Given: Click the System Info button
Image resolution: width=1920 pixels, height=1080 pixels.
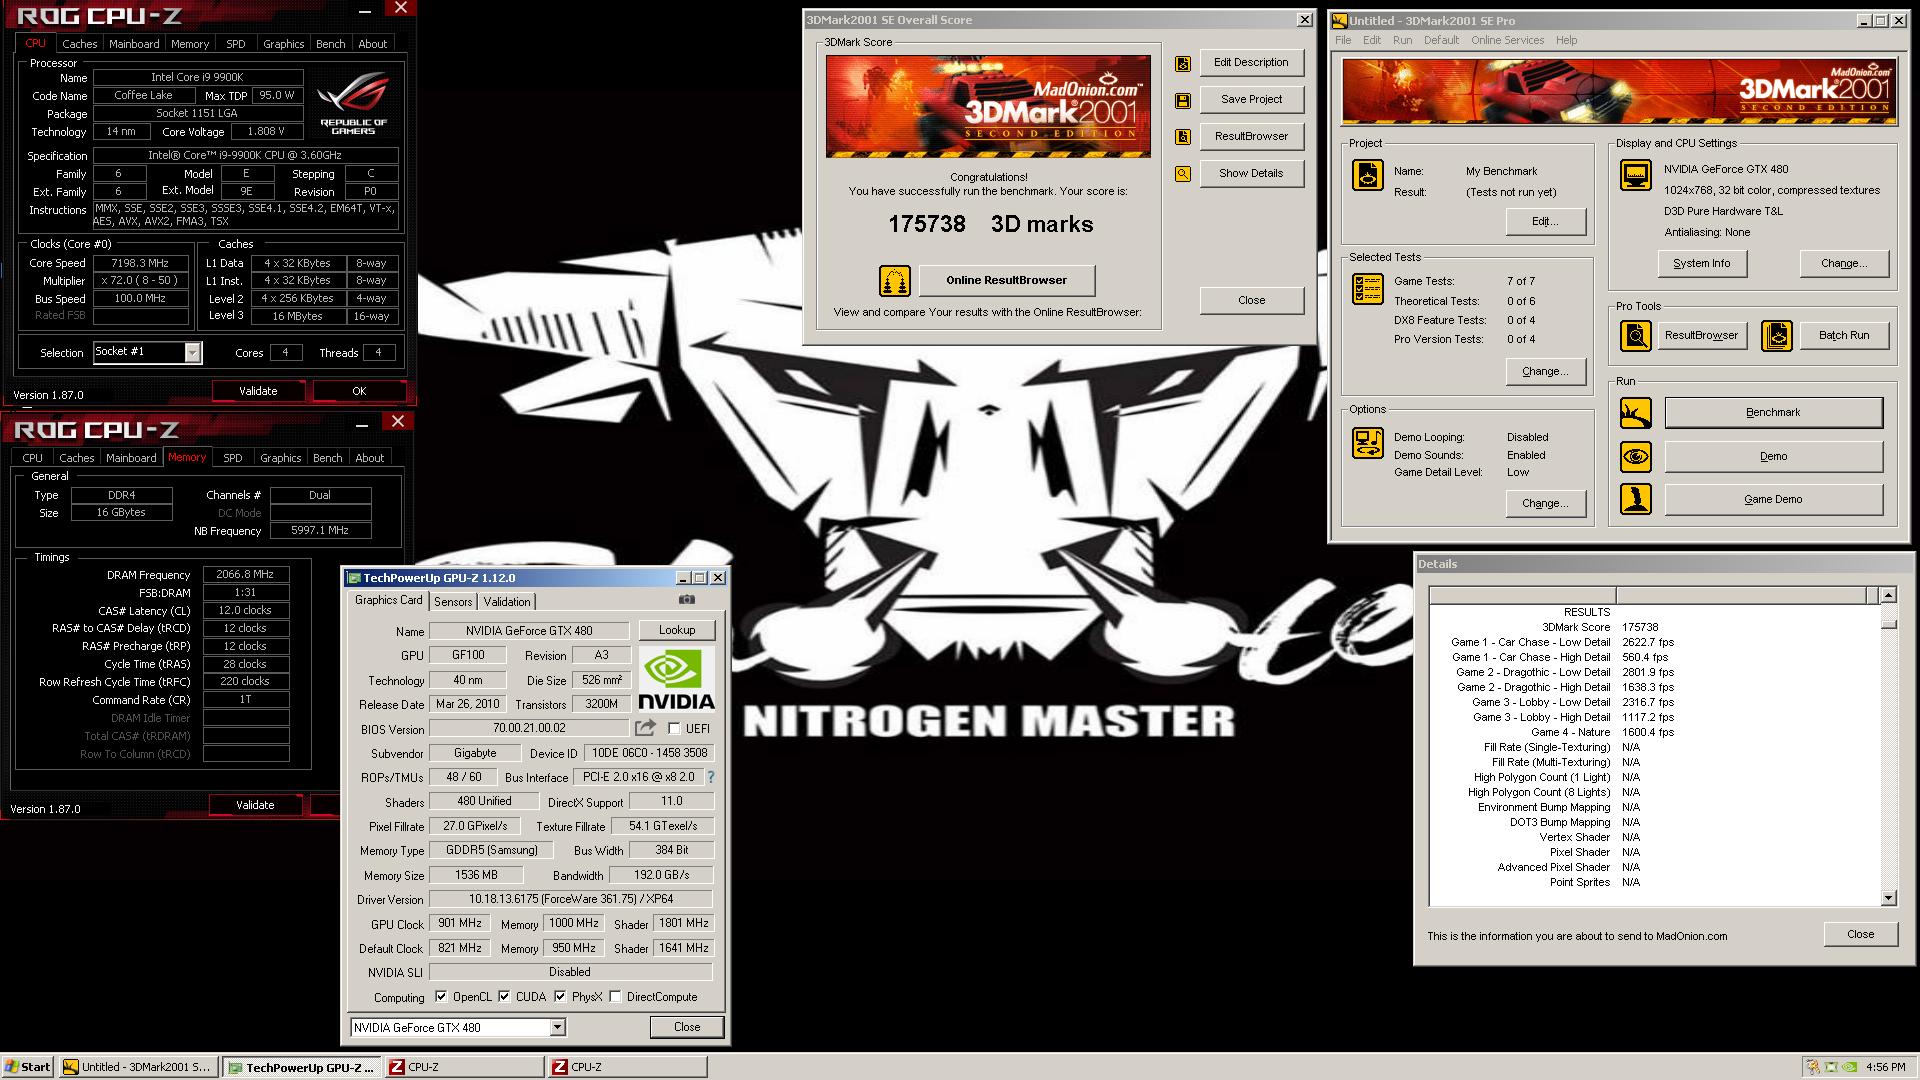Looking at the screenshot, I should pyautogui.click(x=1701, y=264).
